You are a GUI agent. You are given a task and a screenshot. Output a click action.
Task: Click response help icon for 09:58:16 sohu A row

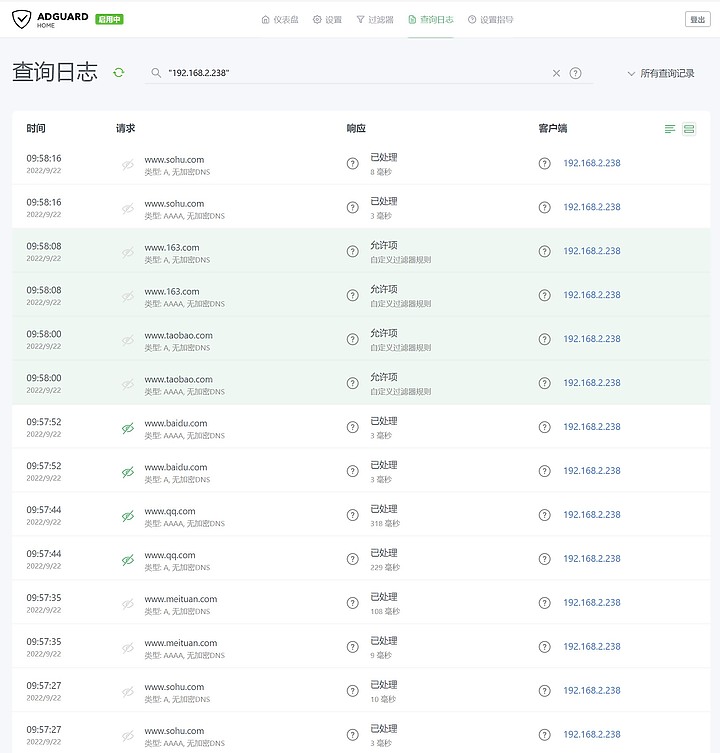[x=353, y=163]
